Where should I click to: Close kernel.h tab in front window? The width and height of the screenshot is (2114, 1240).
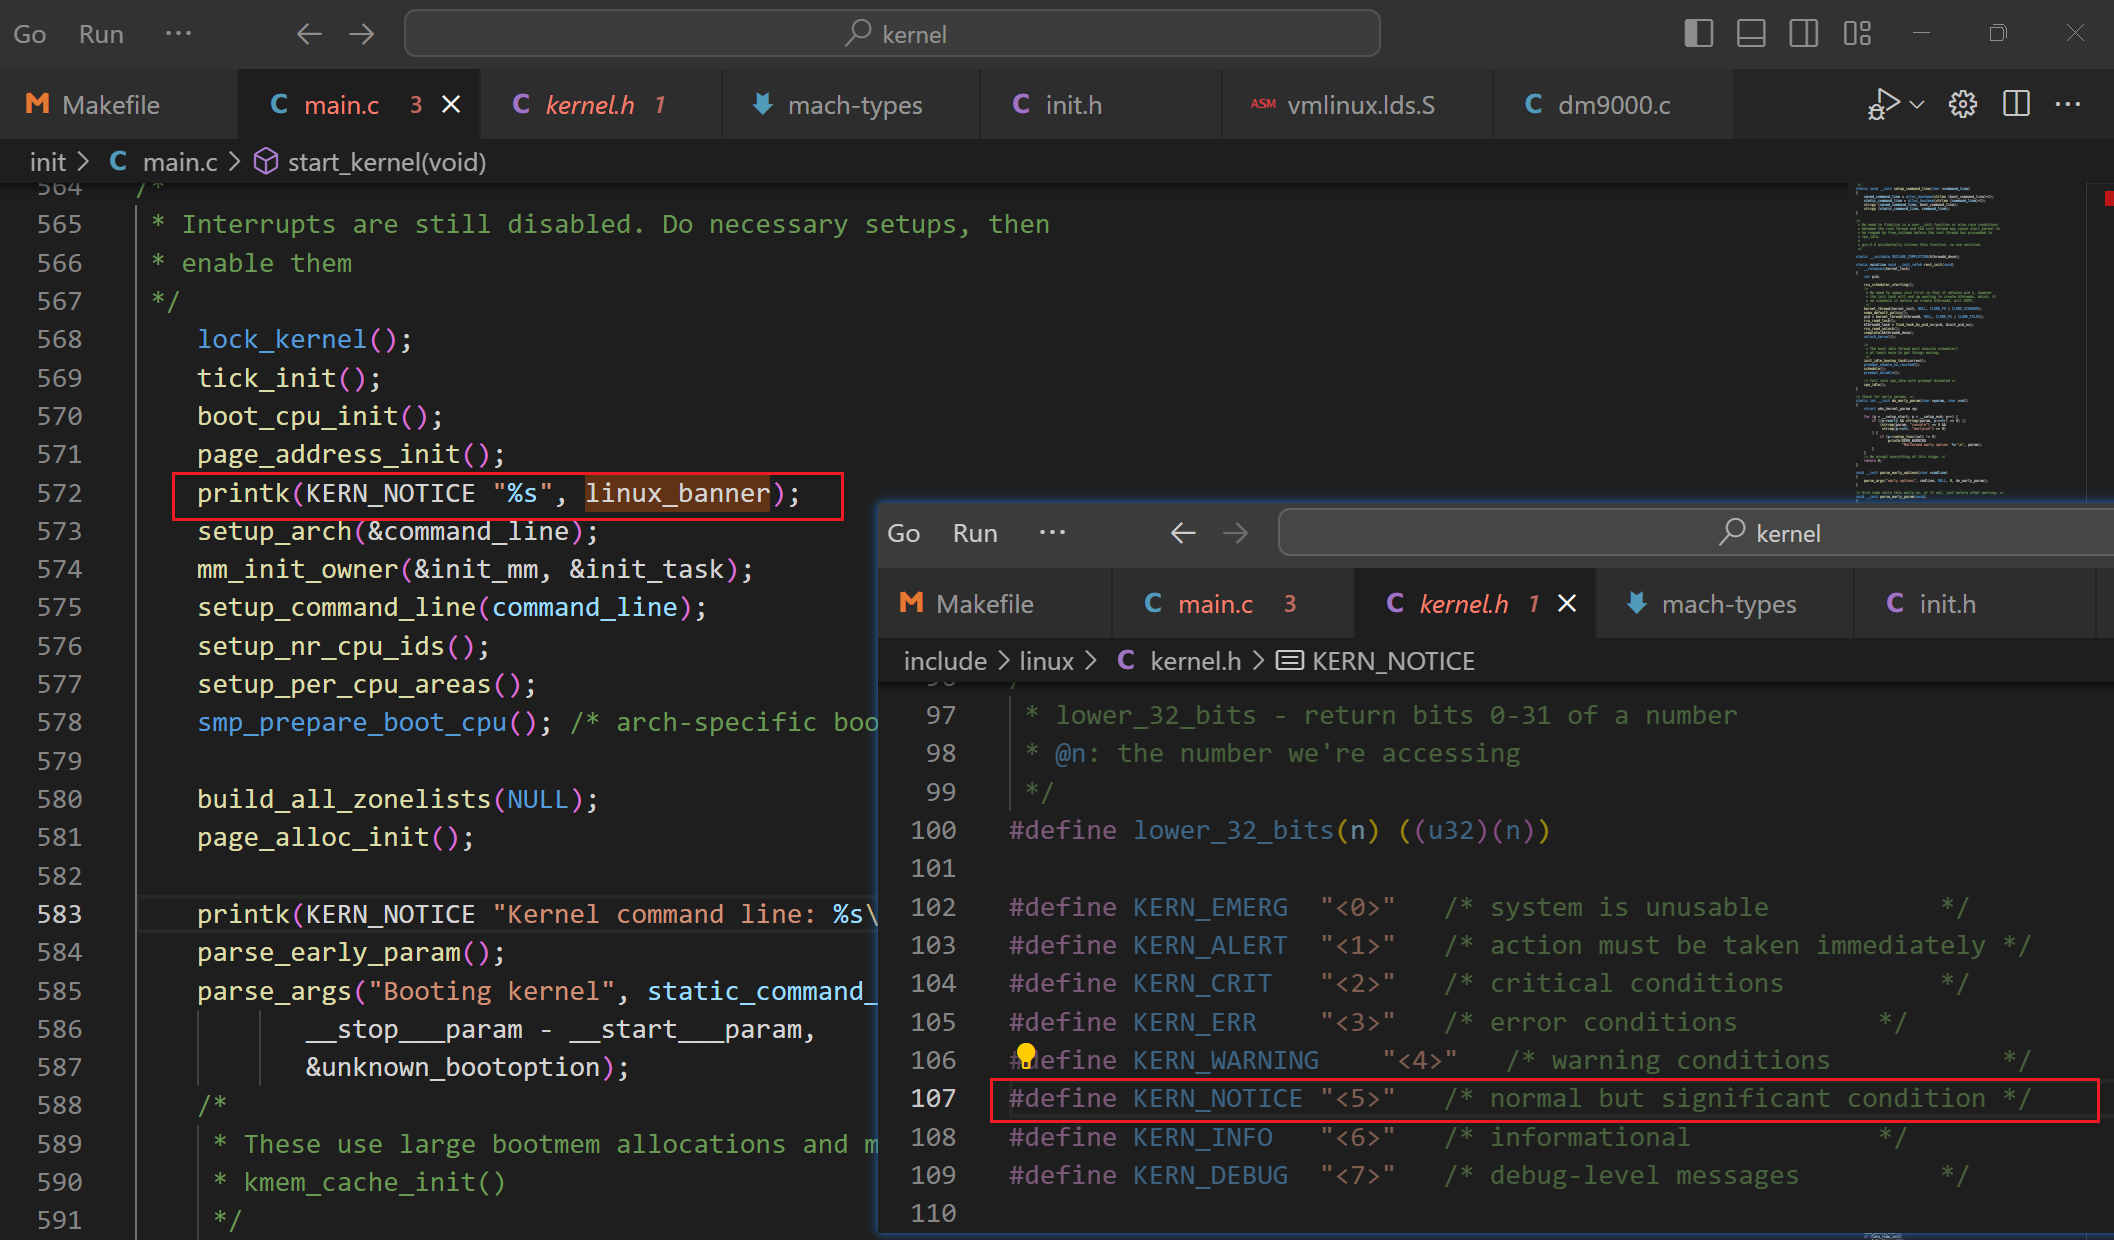point(1567,603)
